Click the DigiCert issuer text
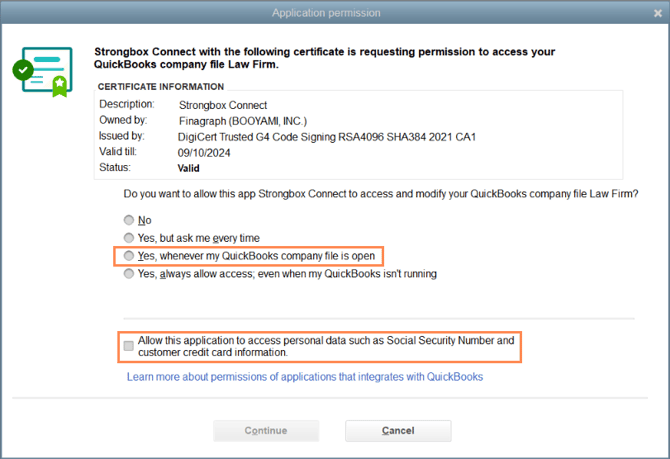 tap(326, 137)
